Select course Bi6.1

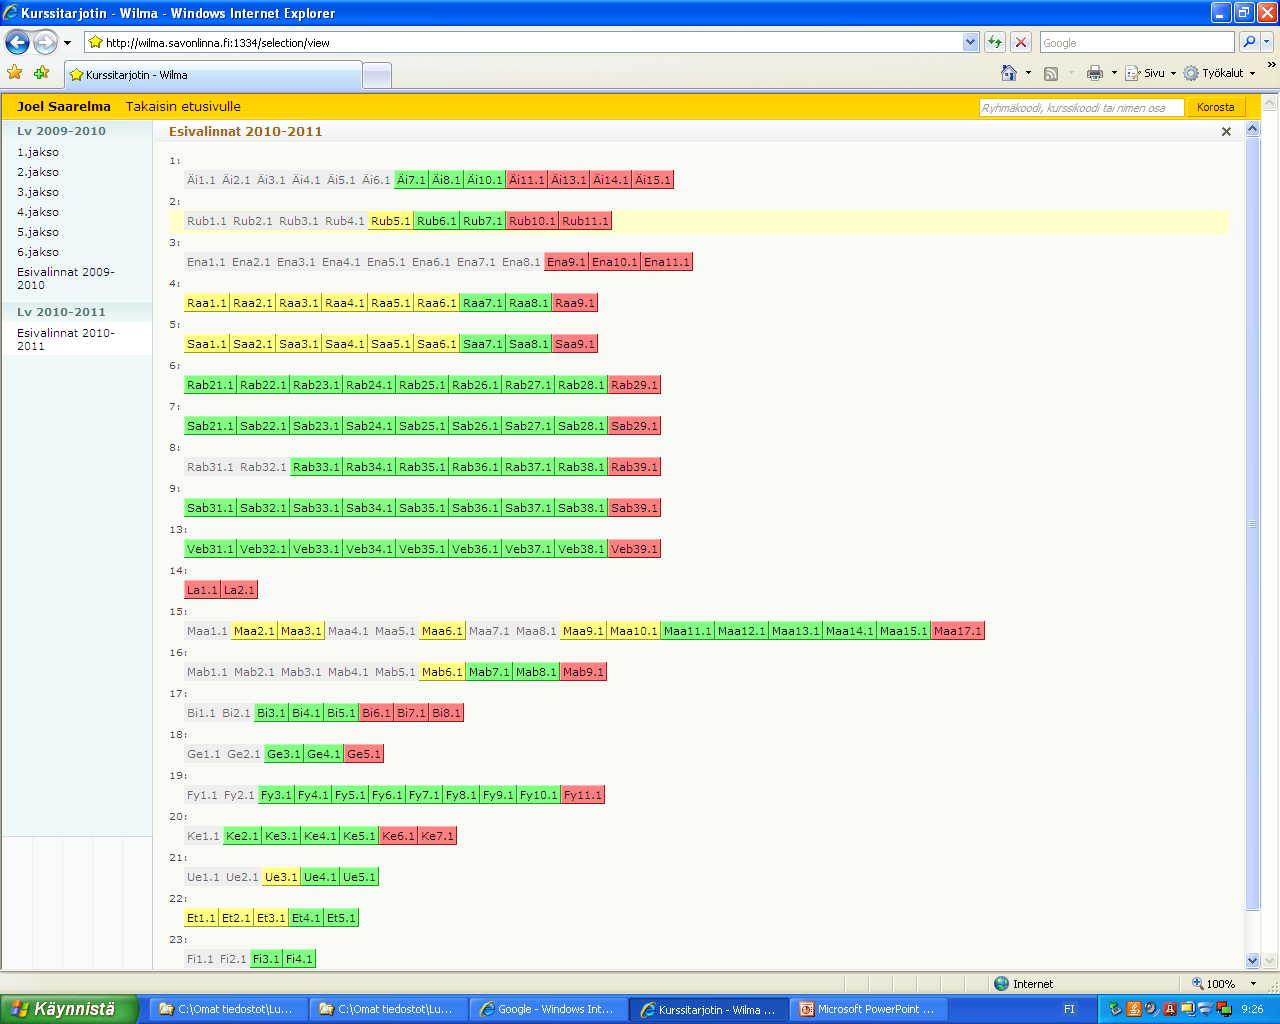(376, 713)
